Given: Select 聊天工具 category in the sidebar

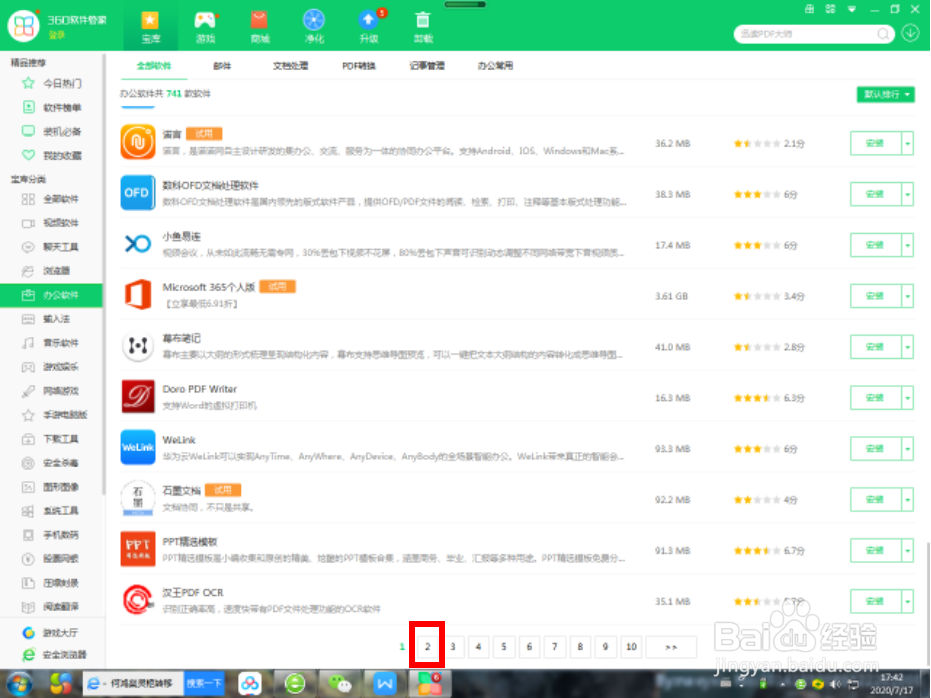Looking at the screenshot, I should click(x=50, y=247).
